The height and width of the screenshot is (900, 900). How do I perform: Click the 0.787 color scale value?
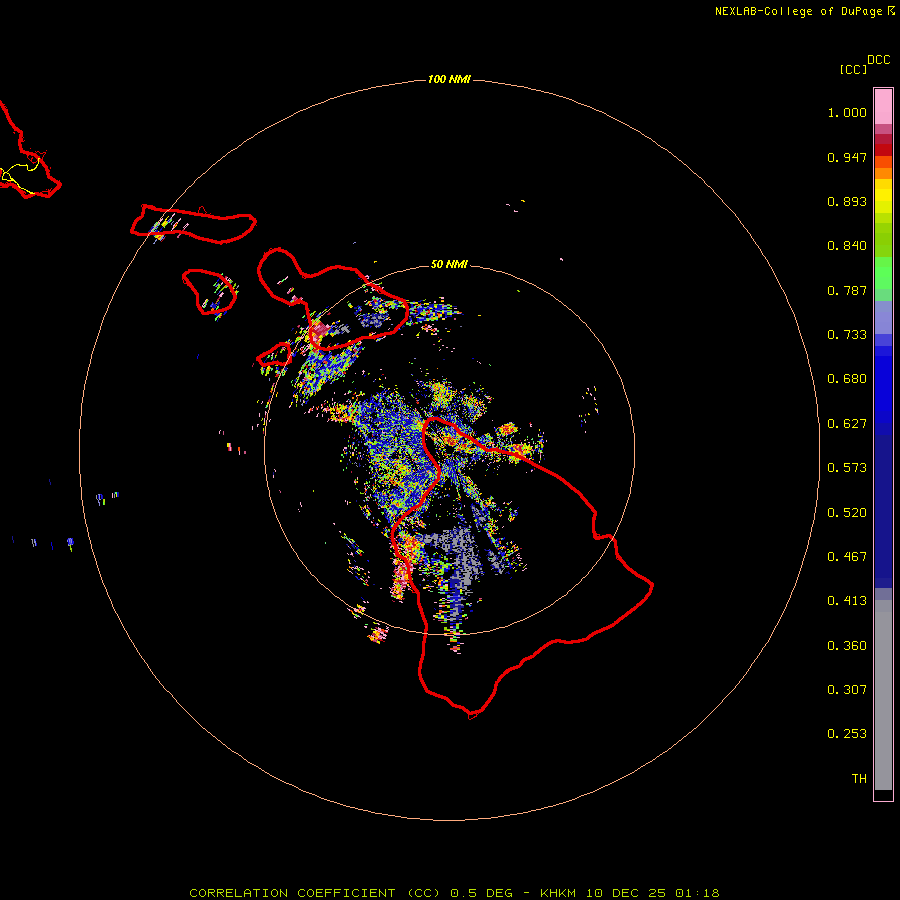tap(847, 290)
